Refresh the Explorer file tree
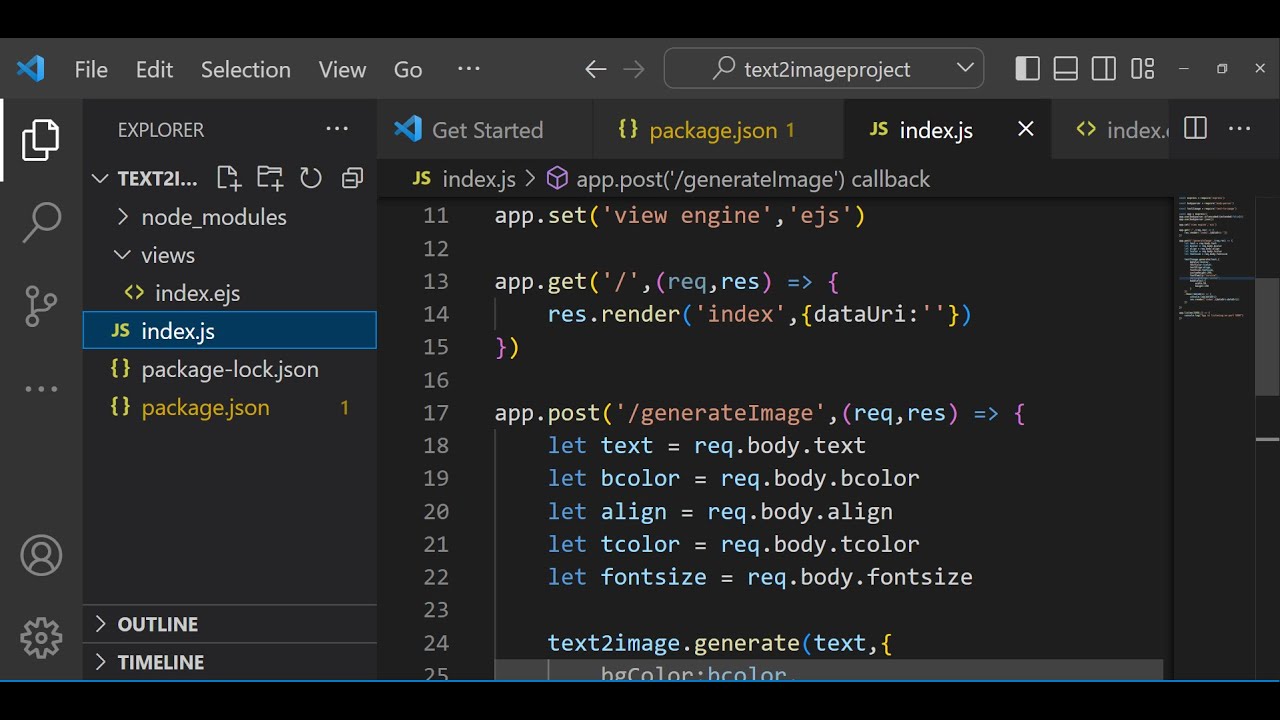The width and height of the screenshot is (1280, 720). click(311, 179)
